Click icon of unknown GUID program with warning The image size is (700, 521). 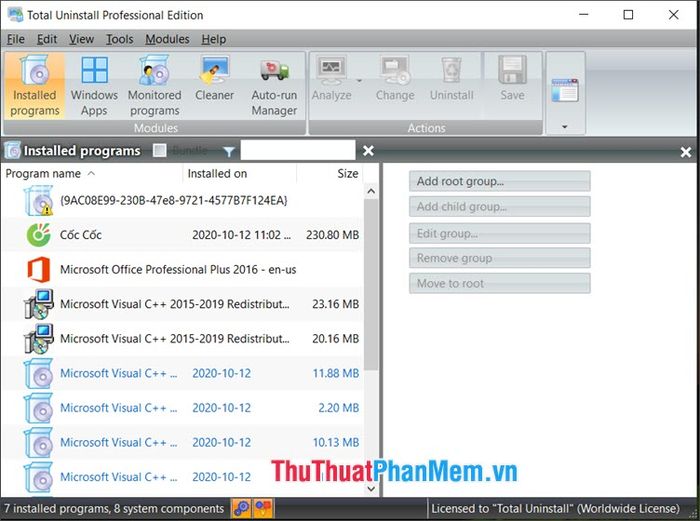pyautogui.click(x=38, y=200)
